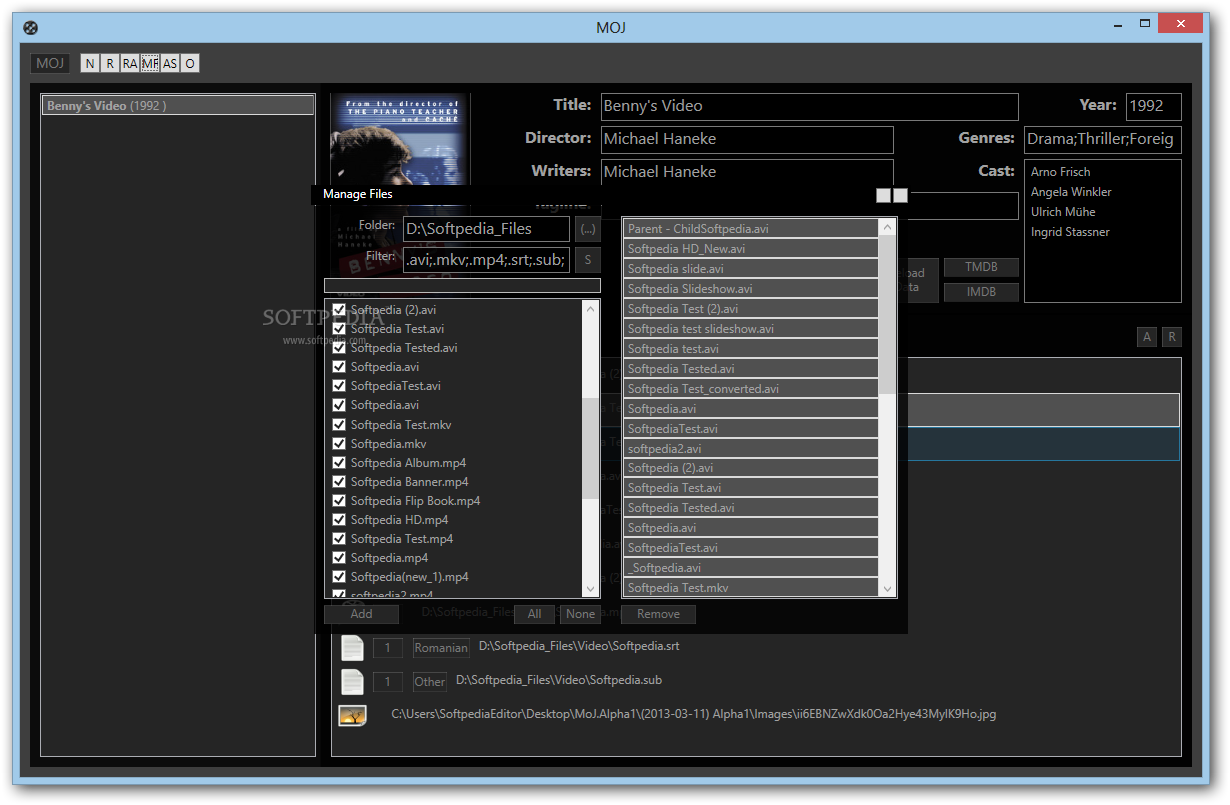The width and height of the screenshot is (1230, 805).
Task: Uncheck the Softpedia(new_1).mp4 checkbox
Action: coord(339,576)
